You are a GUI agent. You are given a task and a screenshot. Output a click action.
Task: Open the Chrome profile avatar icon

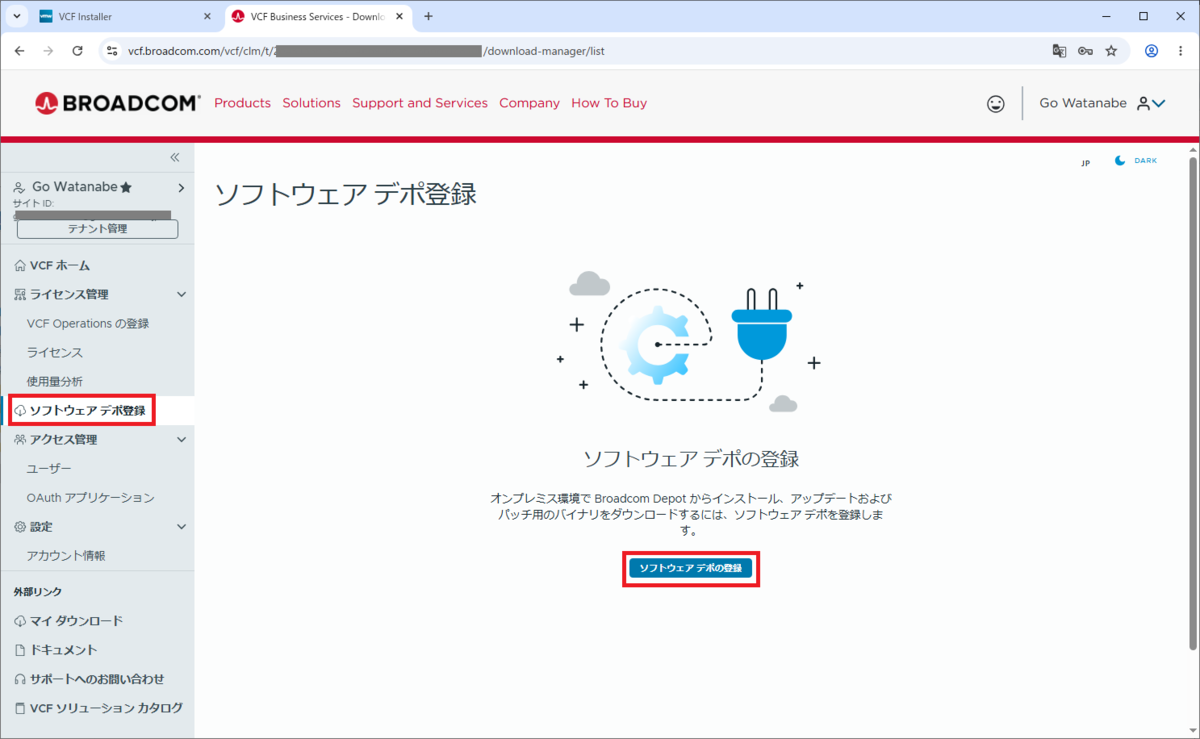pyautogui.click(x=1151, y=51)
